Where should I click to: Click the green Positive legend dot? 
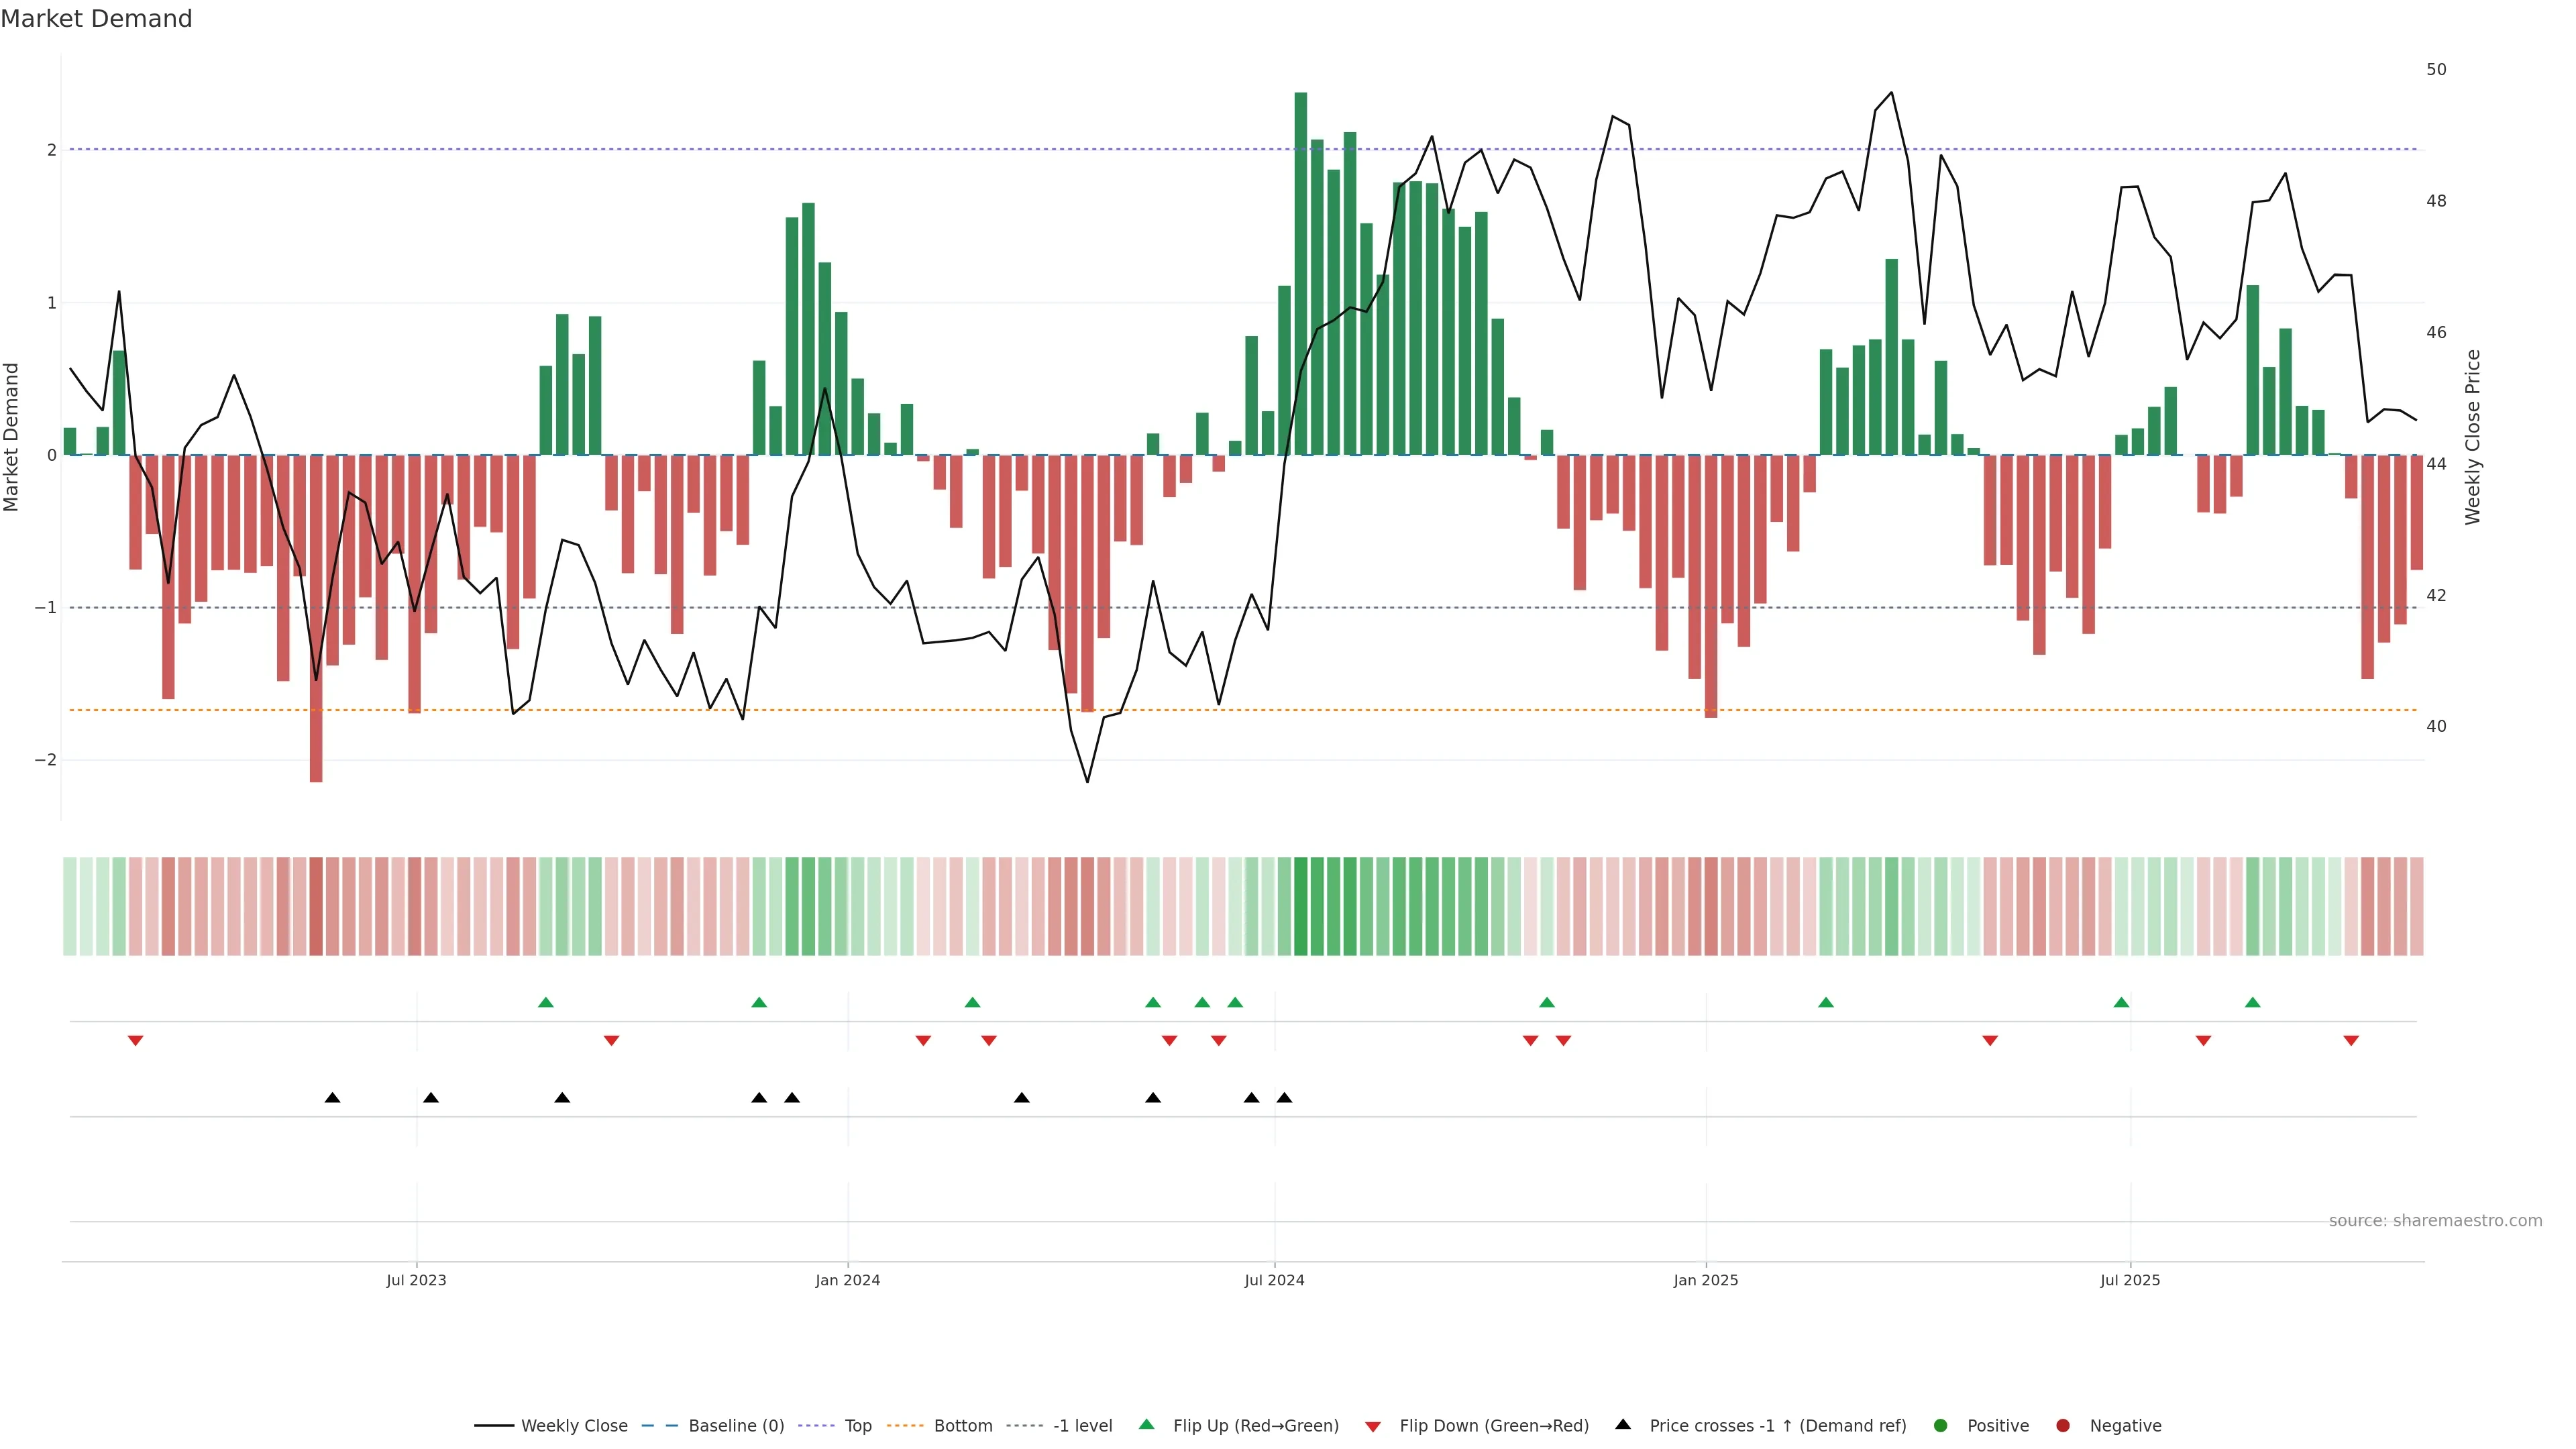[1941, 1425]
